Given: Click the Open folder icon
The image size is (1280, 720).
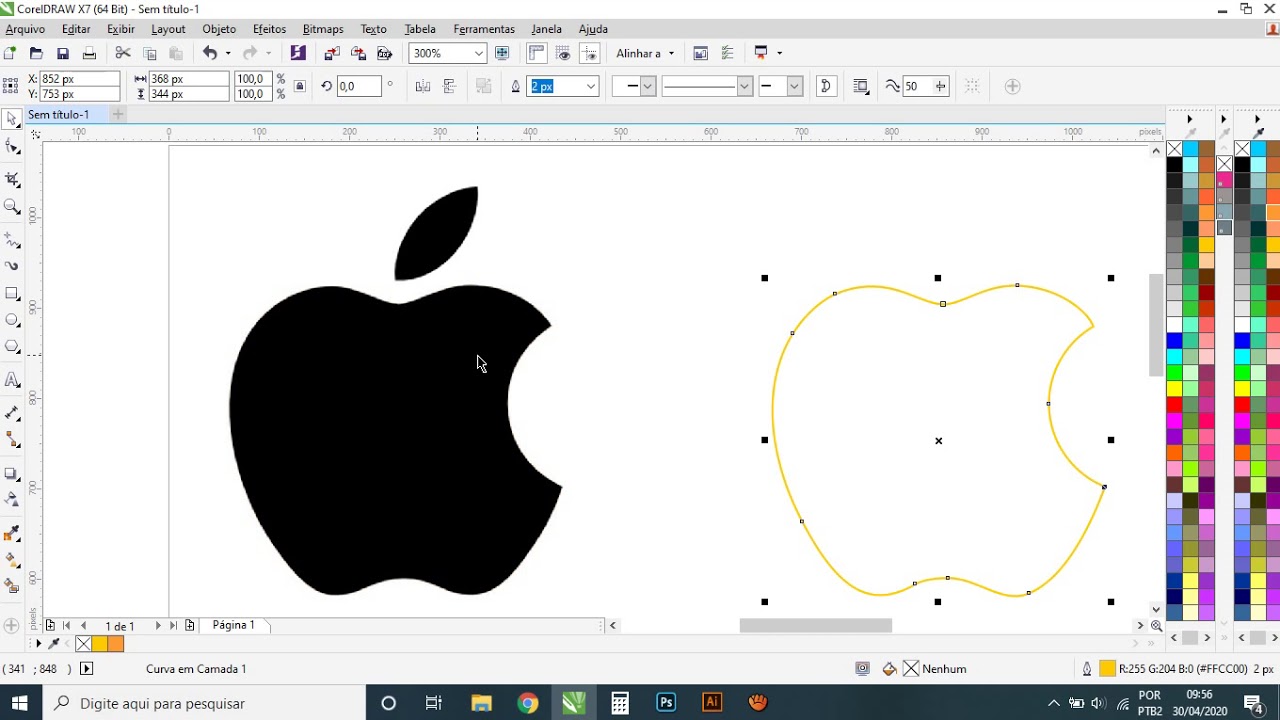Looking at the screenshot, I should click(x=36, y=53).
